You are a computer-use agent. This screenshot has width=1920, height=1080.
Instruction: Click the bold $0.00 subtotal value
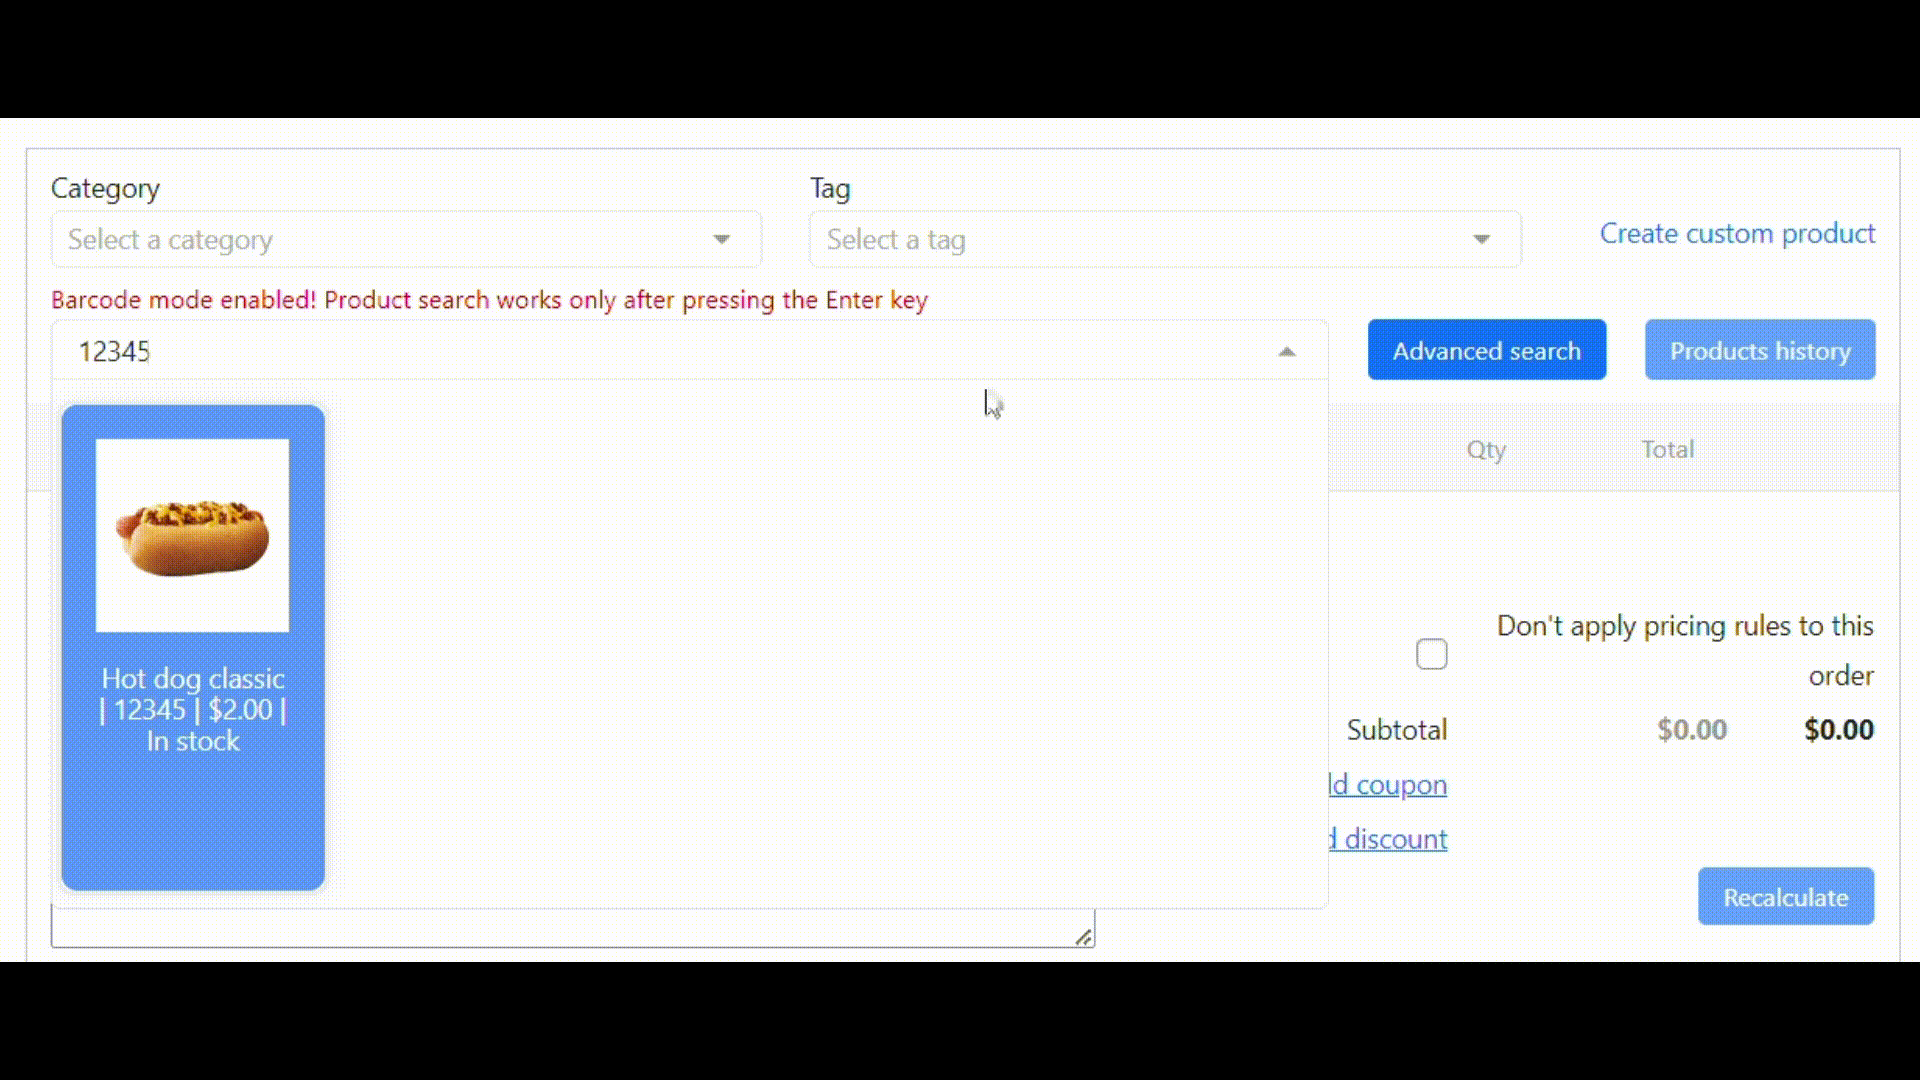(x=1838, y=730)
